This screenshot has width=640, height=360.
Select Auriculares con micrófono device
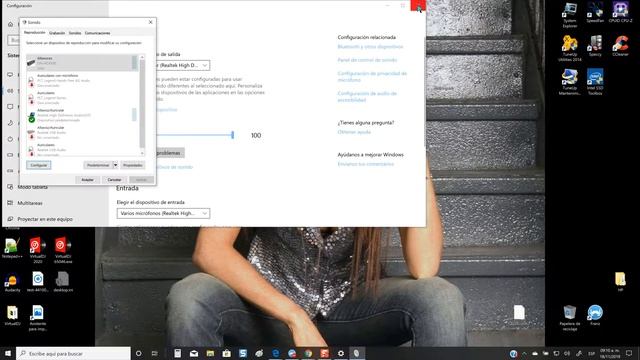pos(82,80)
